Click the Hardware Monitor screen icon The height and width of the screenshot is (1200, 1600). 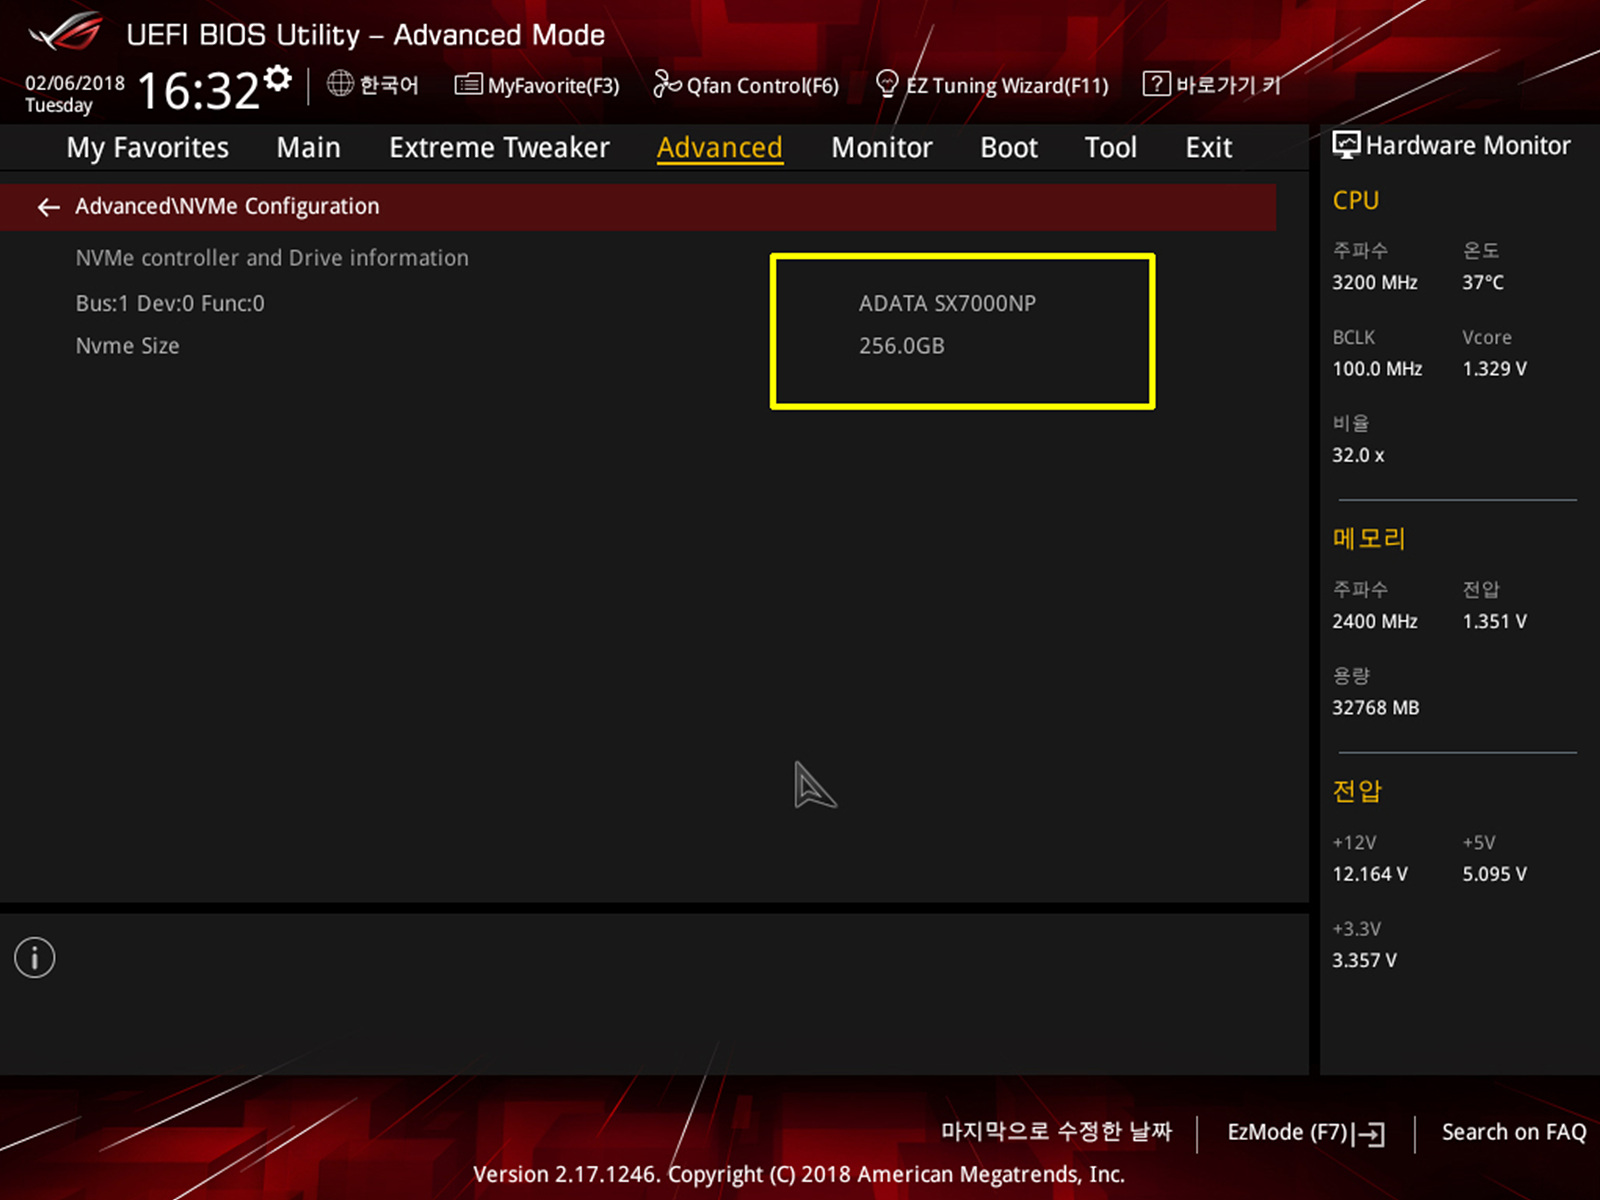1346,146
